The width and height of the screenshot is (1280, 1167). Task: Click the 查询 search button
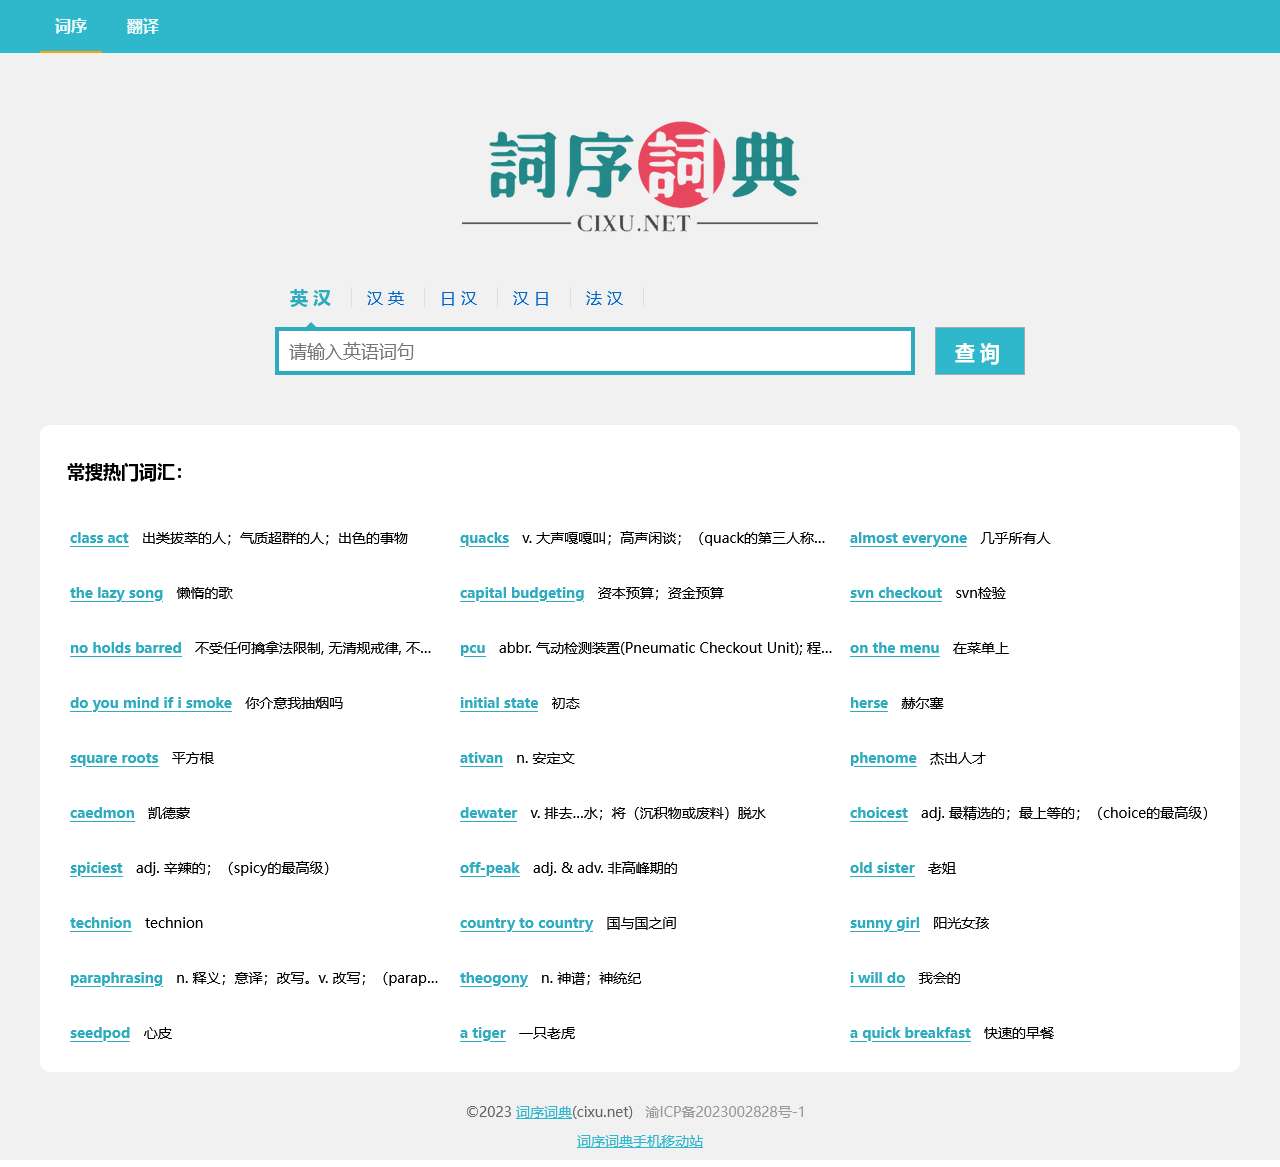click(980, 351)
